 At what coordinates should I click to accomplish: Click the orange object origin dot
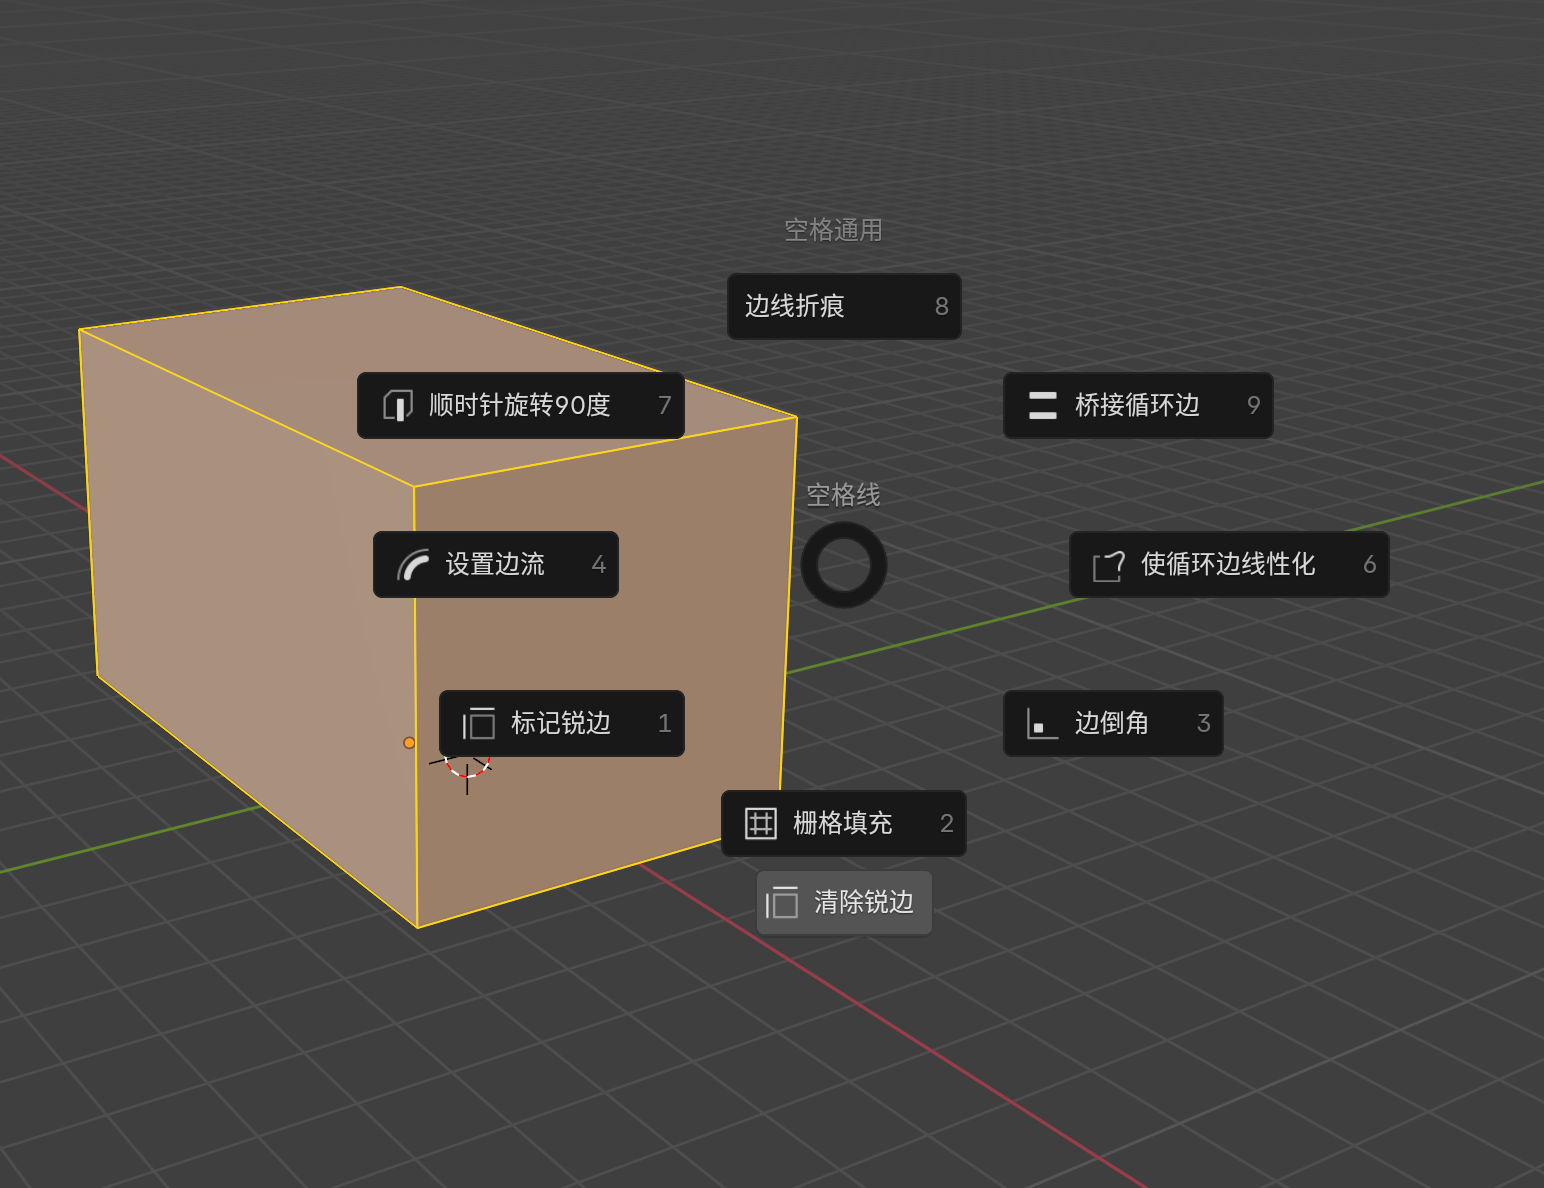(x=409, y=742)
